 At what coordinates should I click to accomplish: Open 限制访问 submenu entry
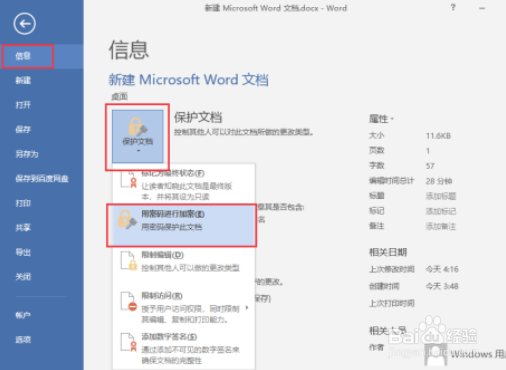[x=184, y=307]
